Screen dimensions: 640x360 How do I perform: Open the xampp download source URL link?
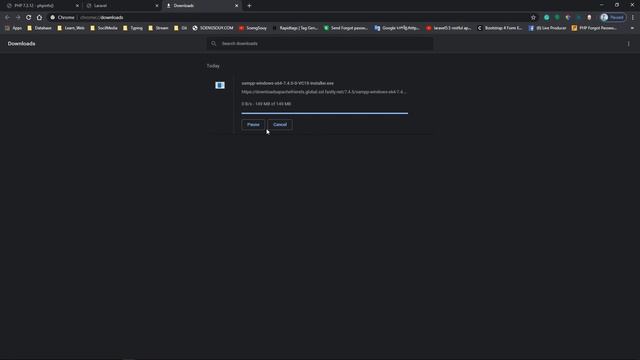tap(324, 92)
